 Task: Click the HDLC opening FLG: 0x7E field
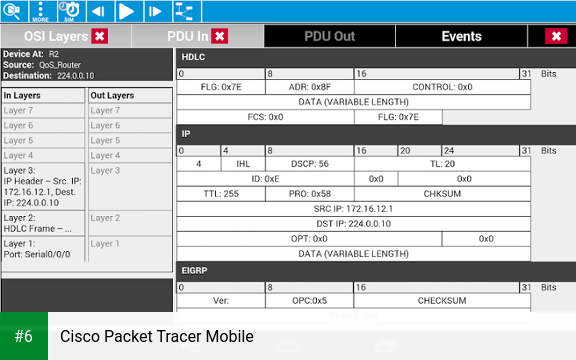221,87
